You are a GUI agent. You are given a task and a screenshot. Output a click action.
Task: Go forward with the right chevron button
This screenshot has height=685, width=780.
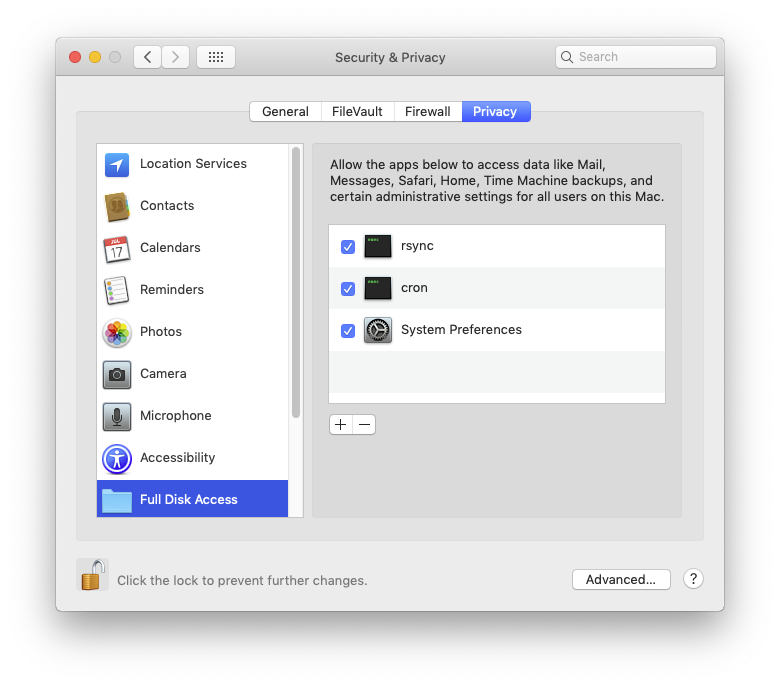176,57
